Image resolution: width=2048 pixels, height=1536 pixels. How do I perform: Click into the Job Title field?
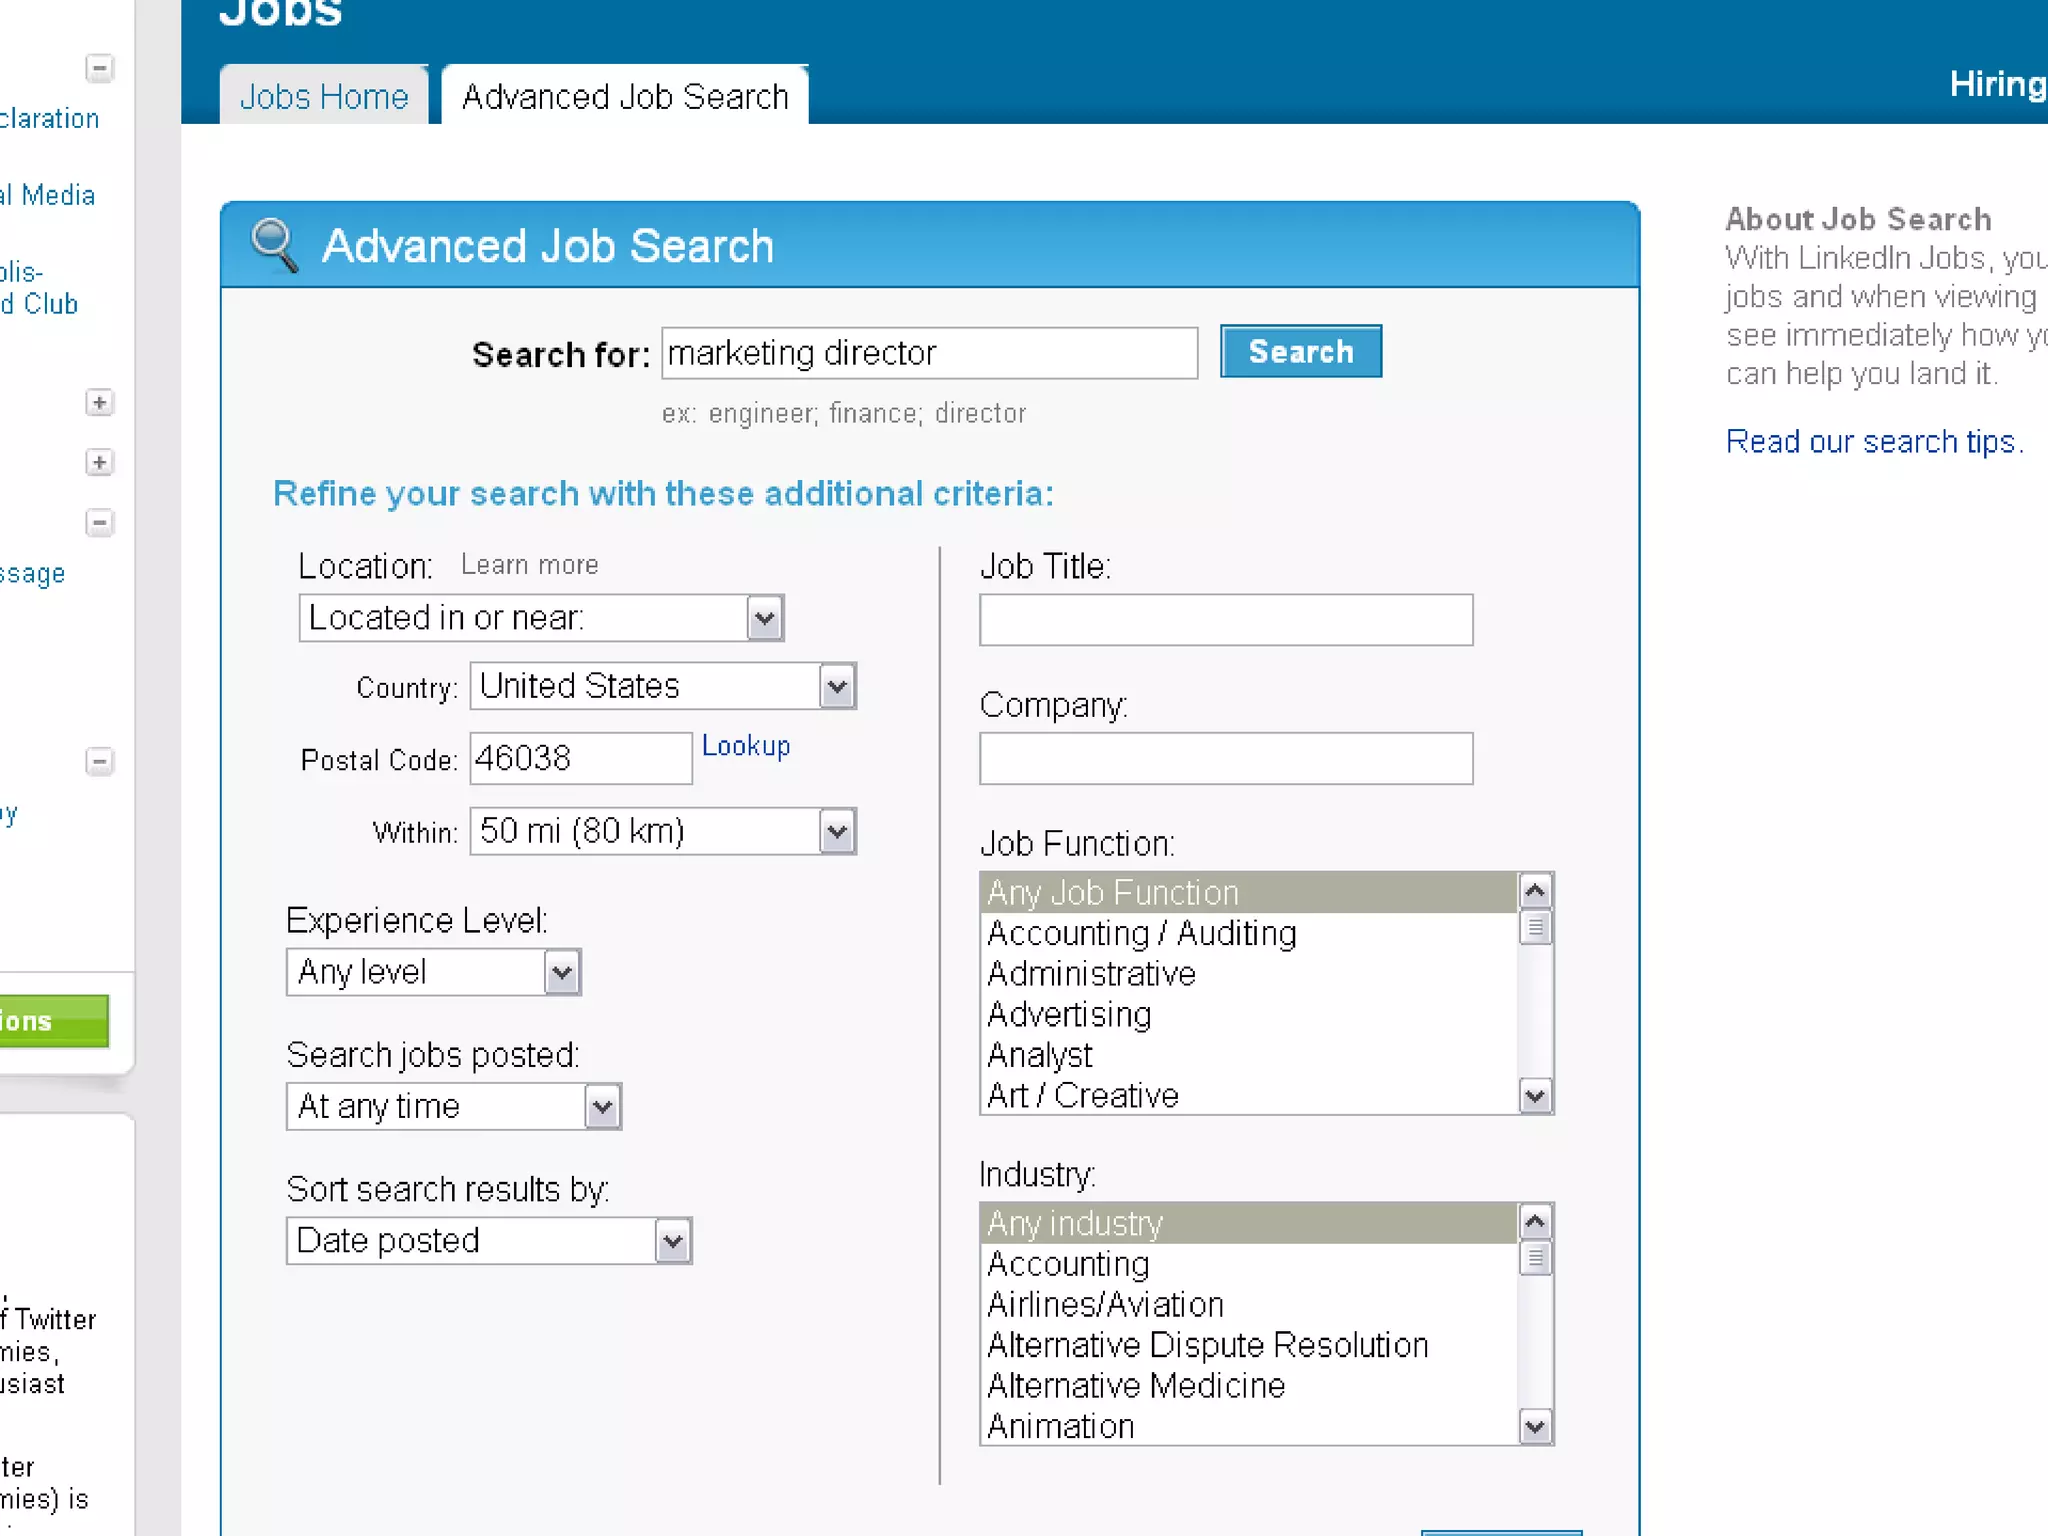click(1225, 620)
